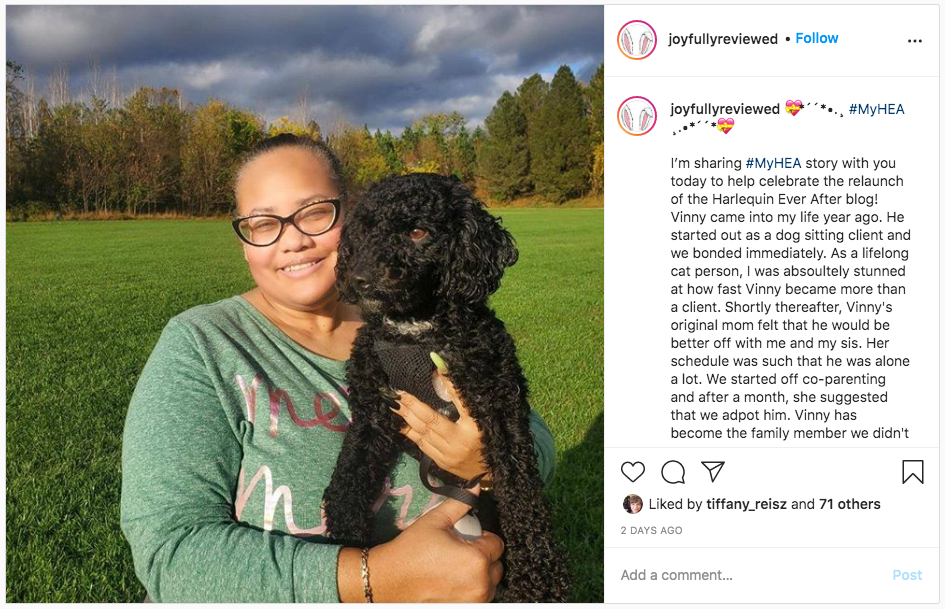Viewport: 945px width, 609px height.
Task: Click the caption text about Vinny
Action: [x=790, y=298]
